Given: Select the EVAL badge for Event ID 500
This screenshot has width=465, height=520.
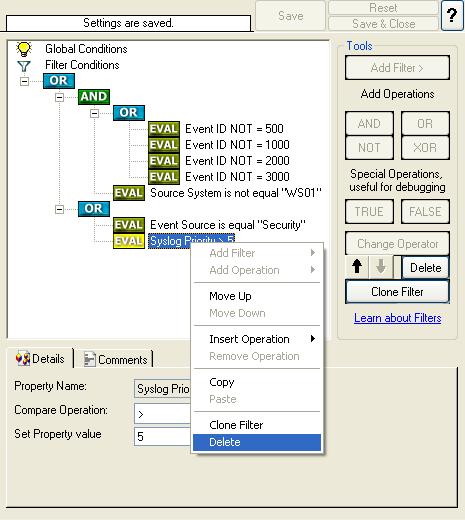Looking at the screenshot, I should point(164,129).
